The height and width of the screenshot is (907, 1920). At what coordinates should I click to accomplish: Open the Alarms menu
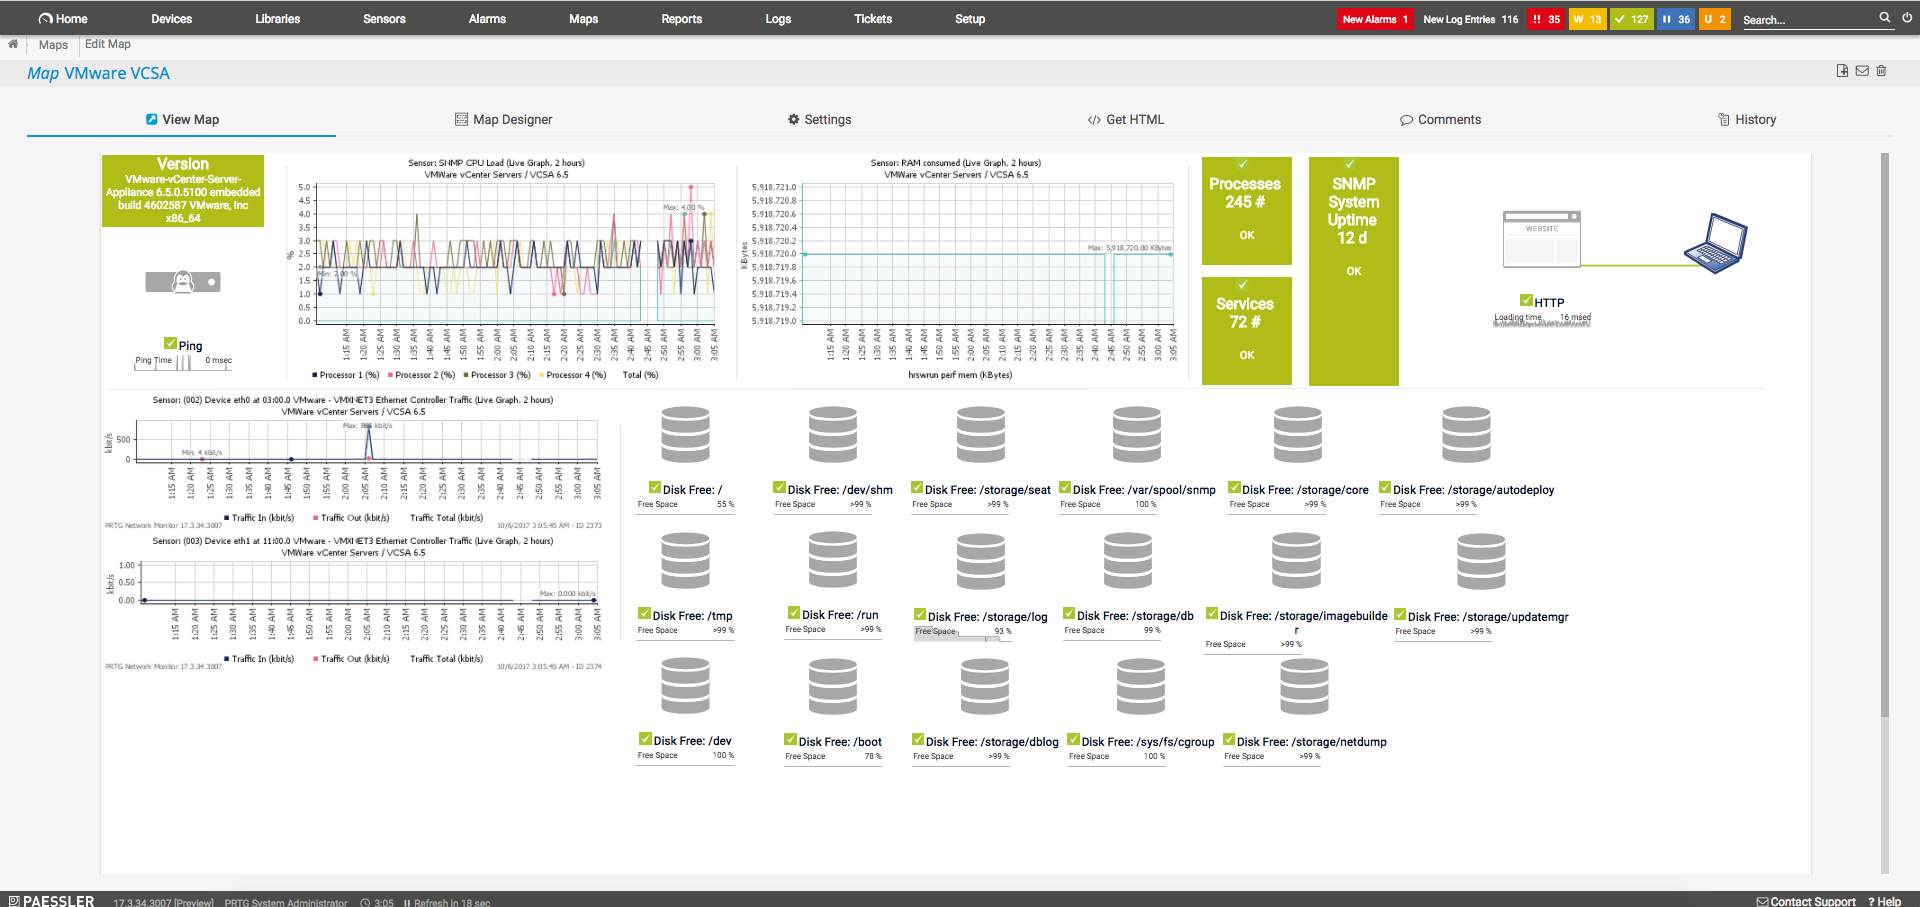click(487, 18)
